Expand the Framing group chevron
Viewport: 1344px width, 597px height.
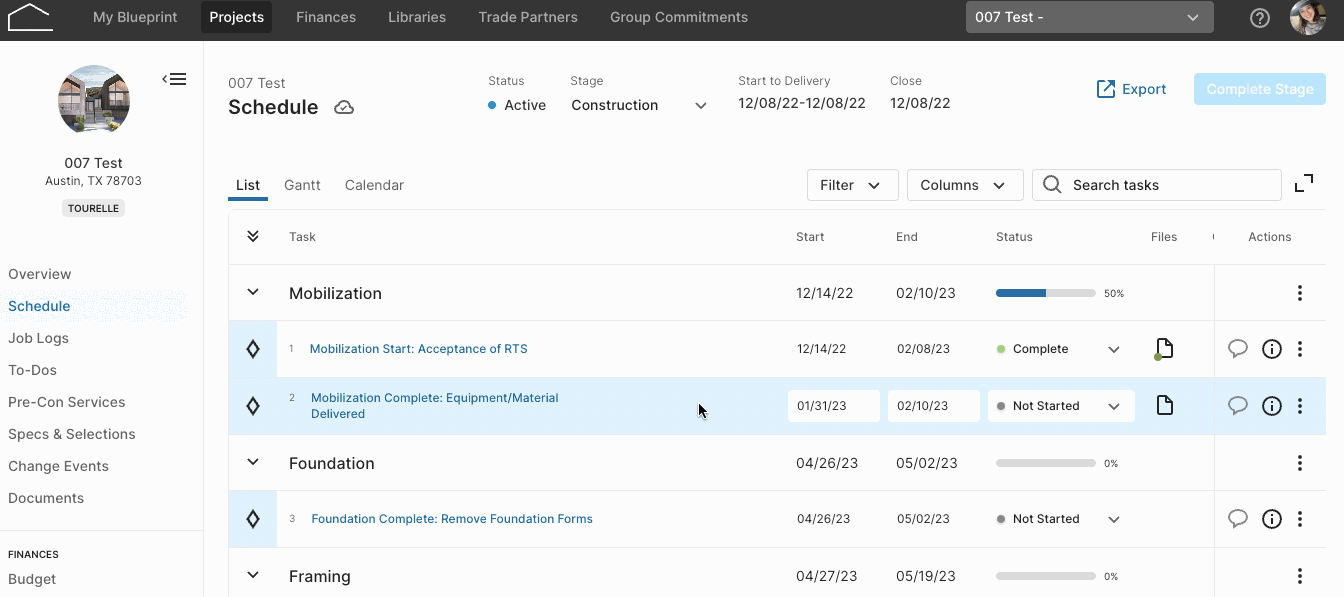(253, 576)
